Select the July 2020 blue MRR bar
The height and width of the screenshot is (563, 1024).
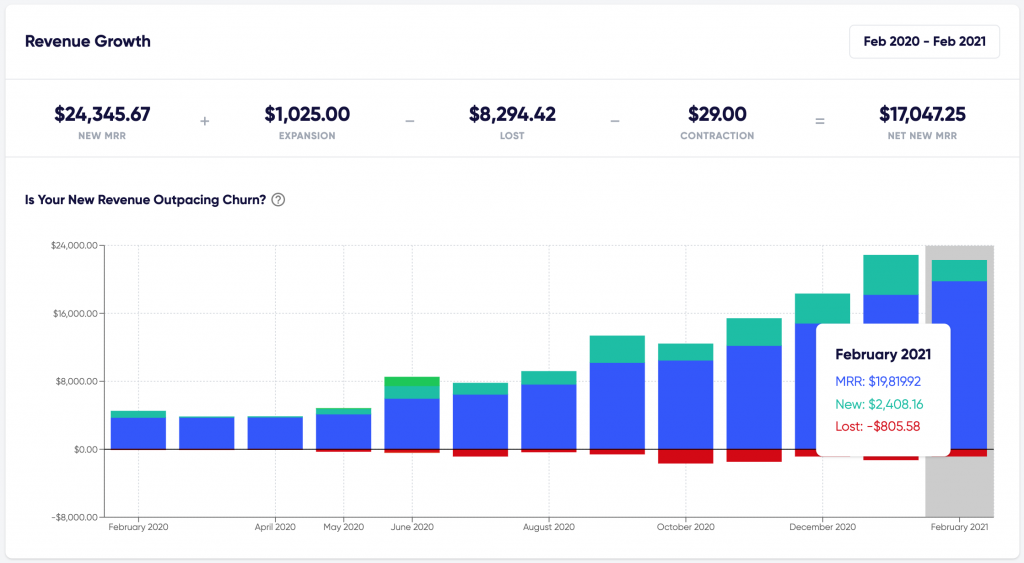[481, 422]
